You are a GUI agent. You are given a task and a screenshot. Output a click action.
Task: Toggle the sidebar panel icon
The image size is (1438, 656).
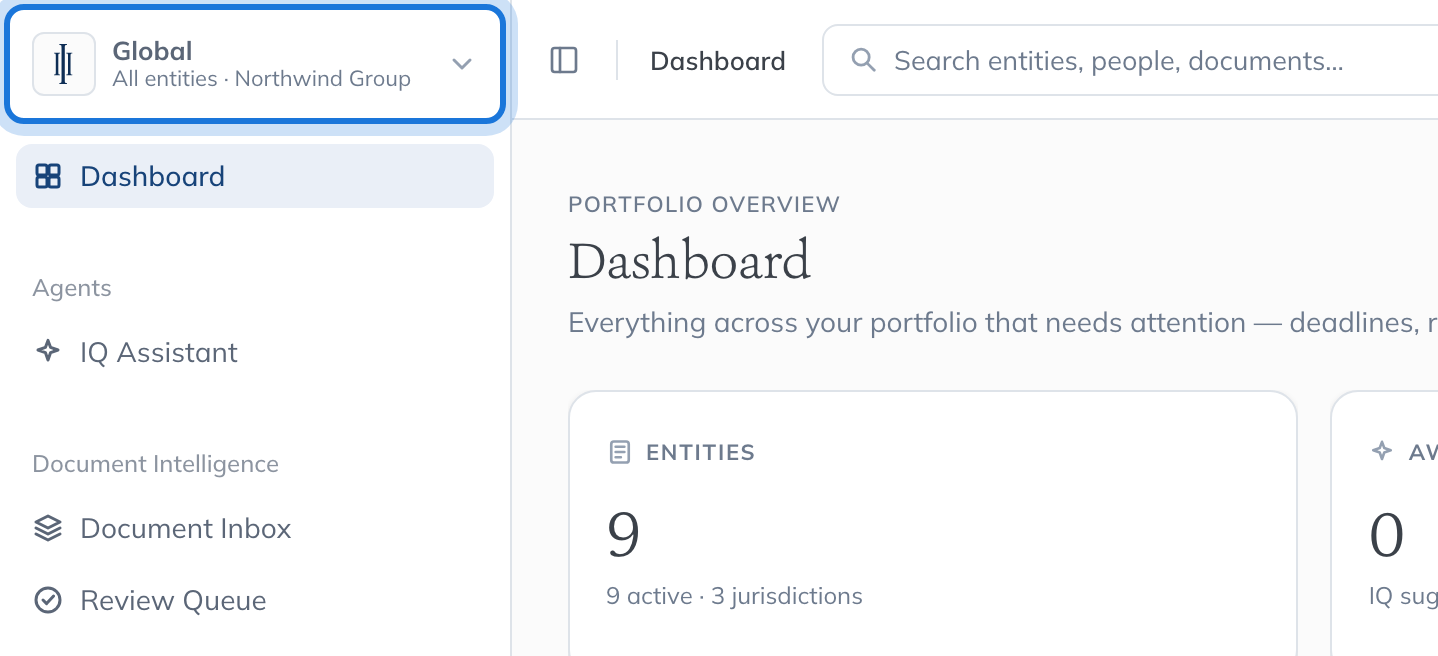564,61
